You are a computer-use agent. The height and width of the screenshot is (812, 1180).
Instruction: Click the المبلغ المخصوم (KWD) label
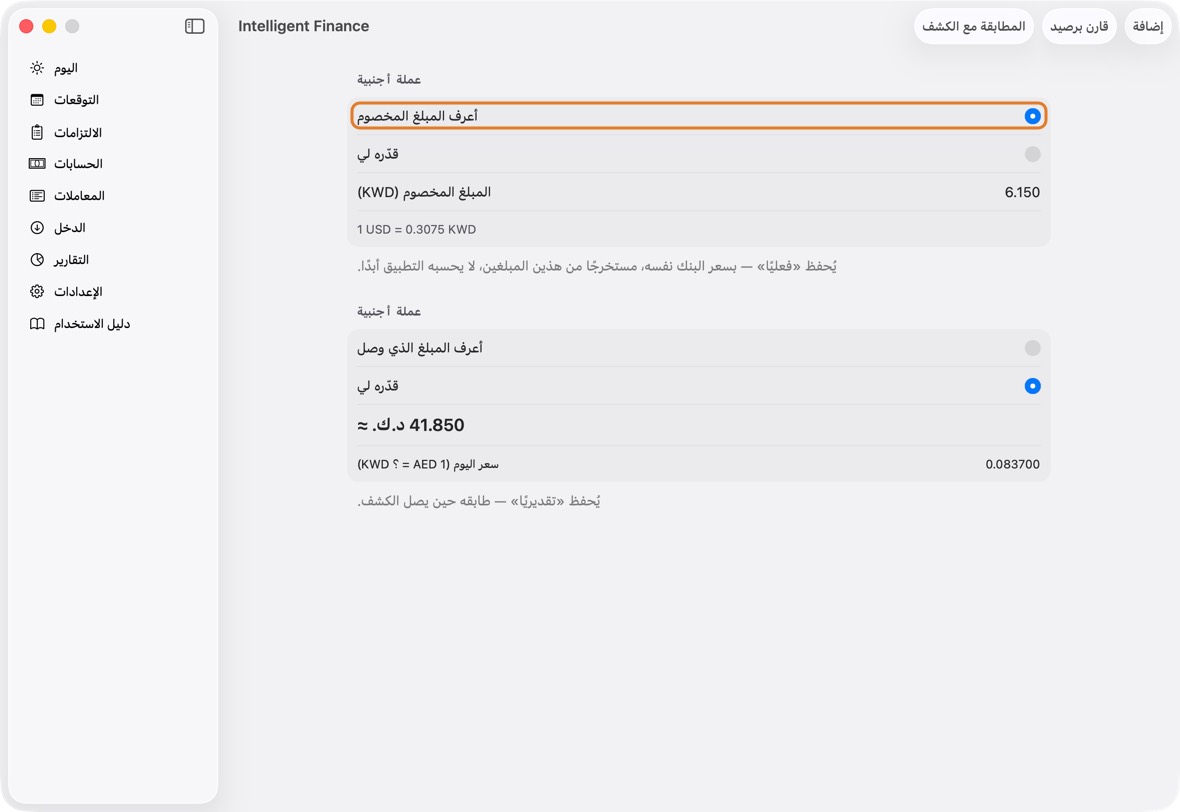tap(424, 193)
